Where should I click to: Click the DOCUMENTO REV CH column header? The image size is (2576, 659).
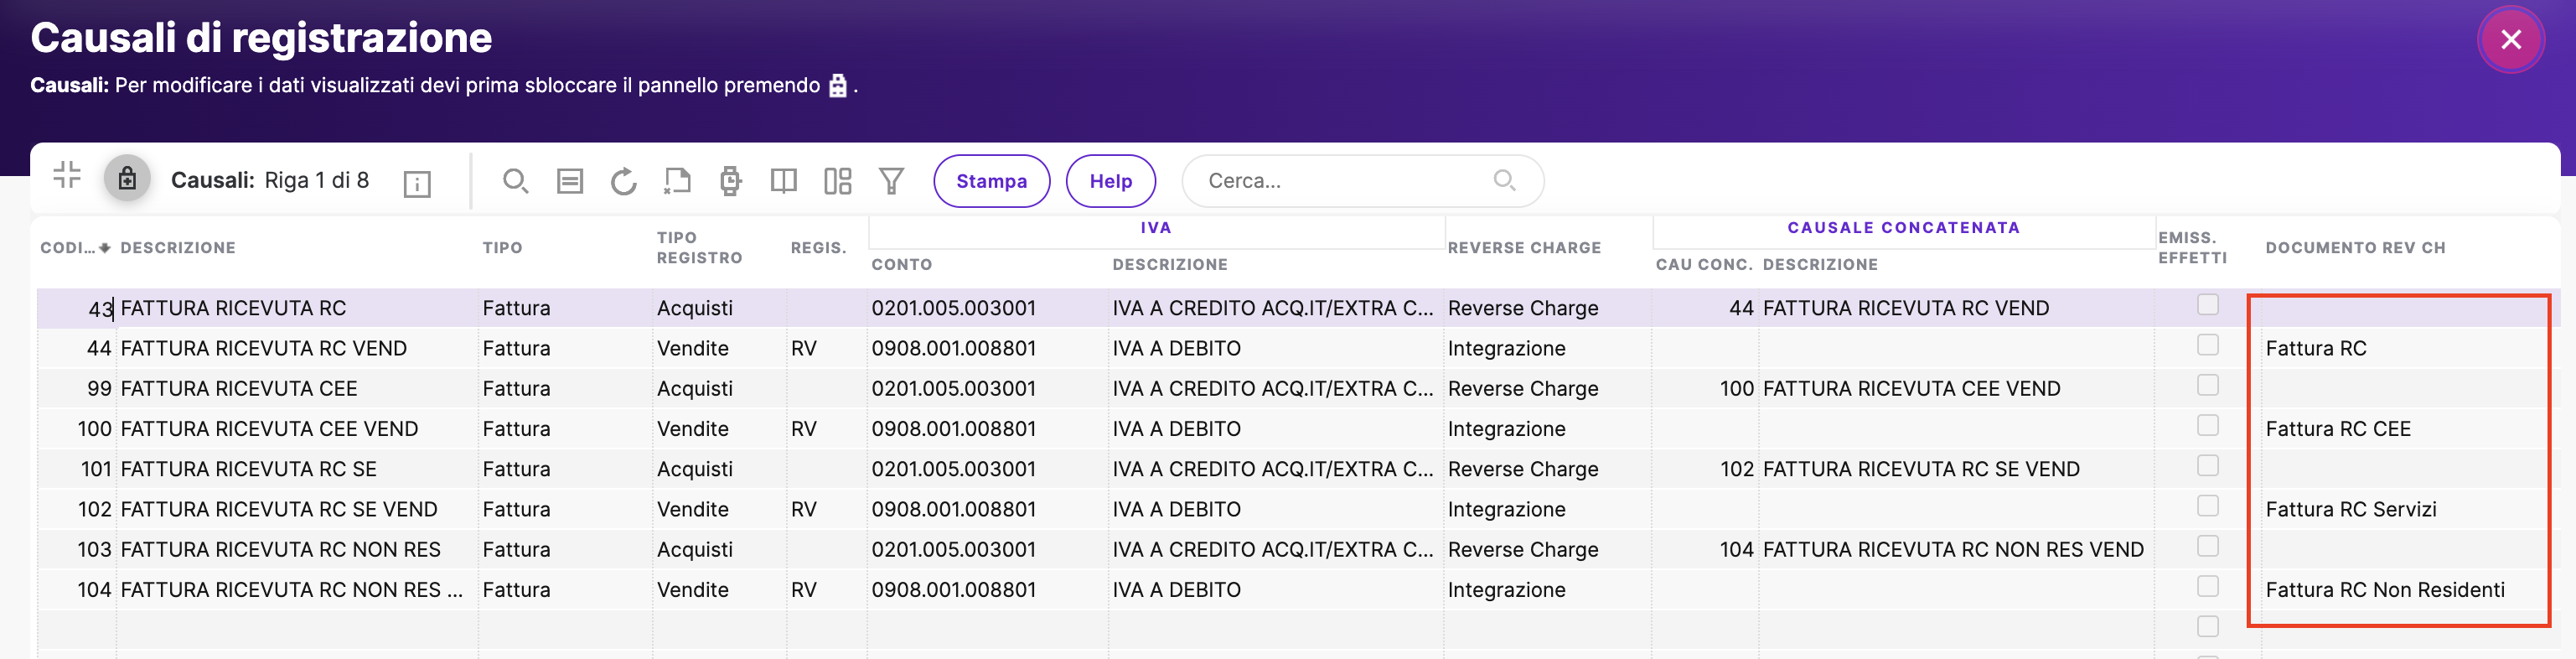click(x=2355, y=248)
